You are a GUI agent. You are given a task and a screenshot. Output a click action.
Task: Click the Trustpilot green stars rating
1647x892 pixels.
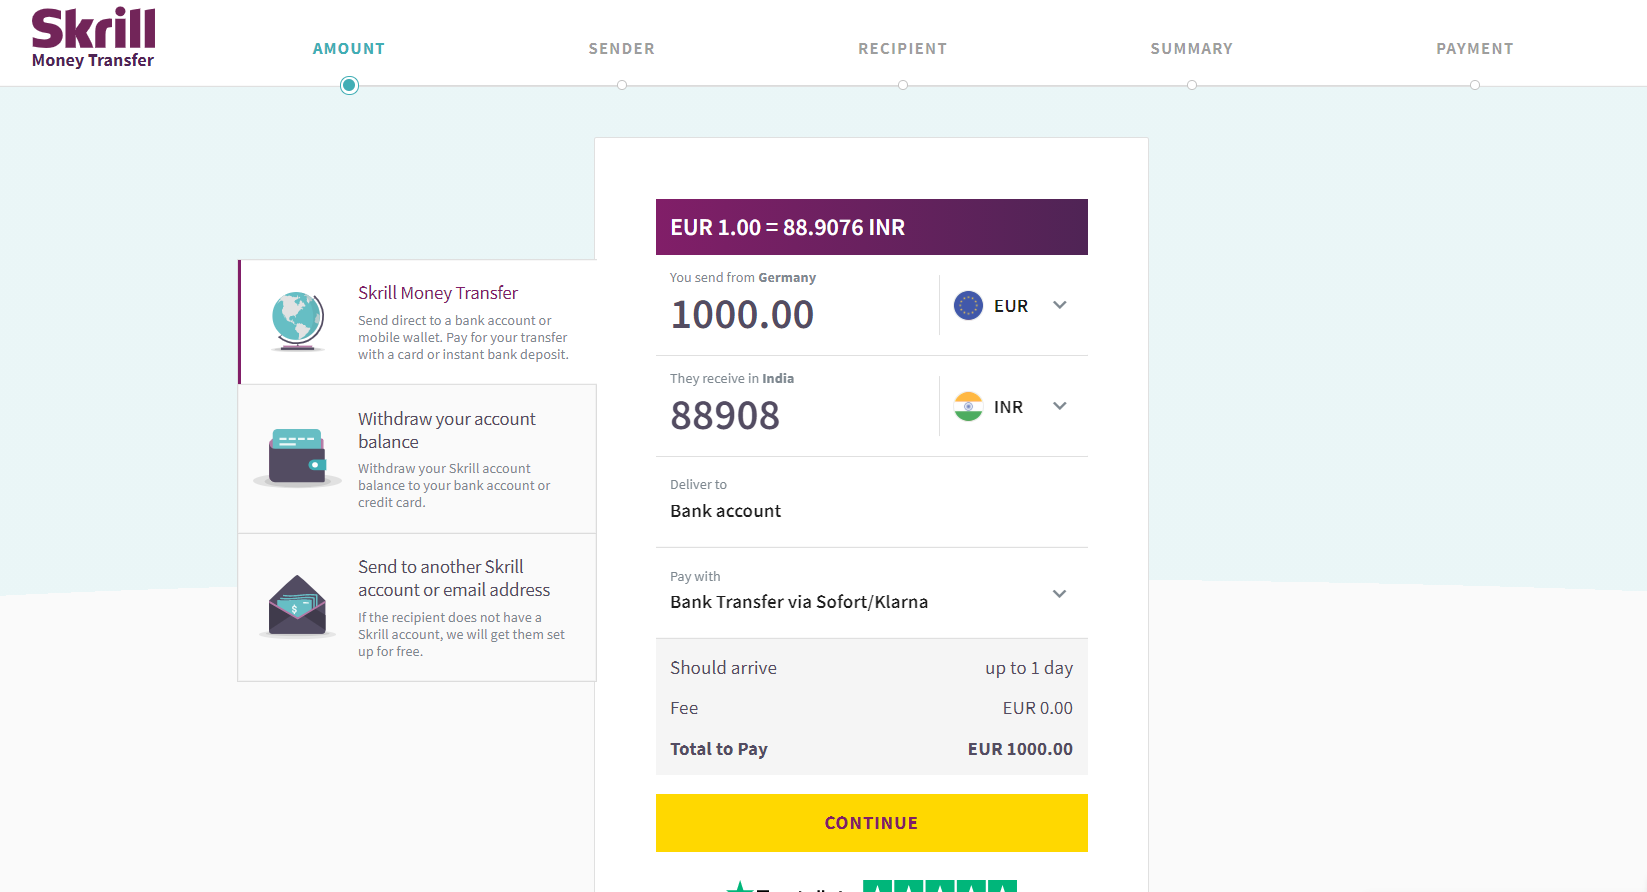pos(939,886)
